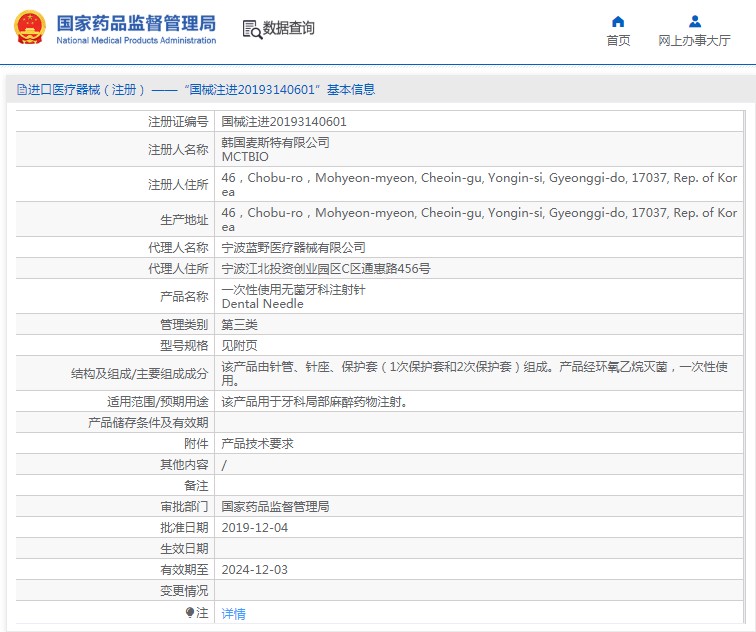The width and height of the screenshot is (756, 632).
Task: Click the agent name 宁波蓝野医疗器械有限公司
Action: [293, 247]
